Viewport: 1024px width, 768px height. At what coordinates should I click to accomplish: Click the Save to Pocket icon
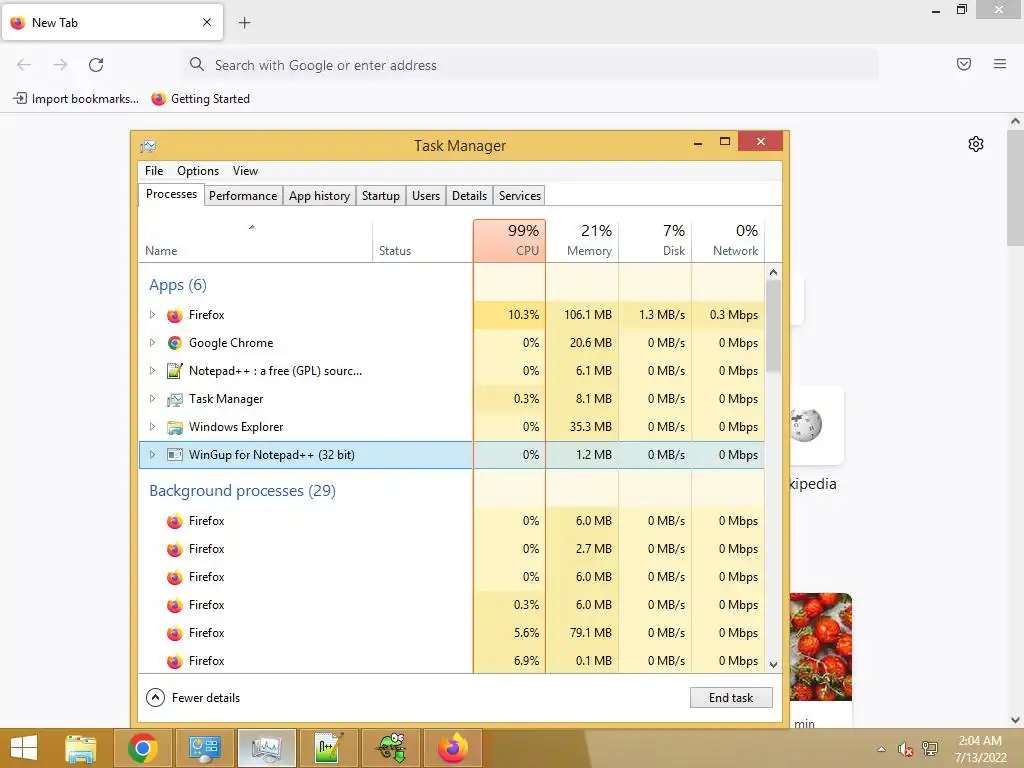pos(964,64)
